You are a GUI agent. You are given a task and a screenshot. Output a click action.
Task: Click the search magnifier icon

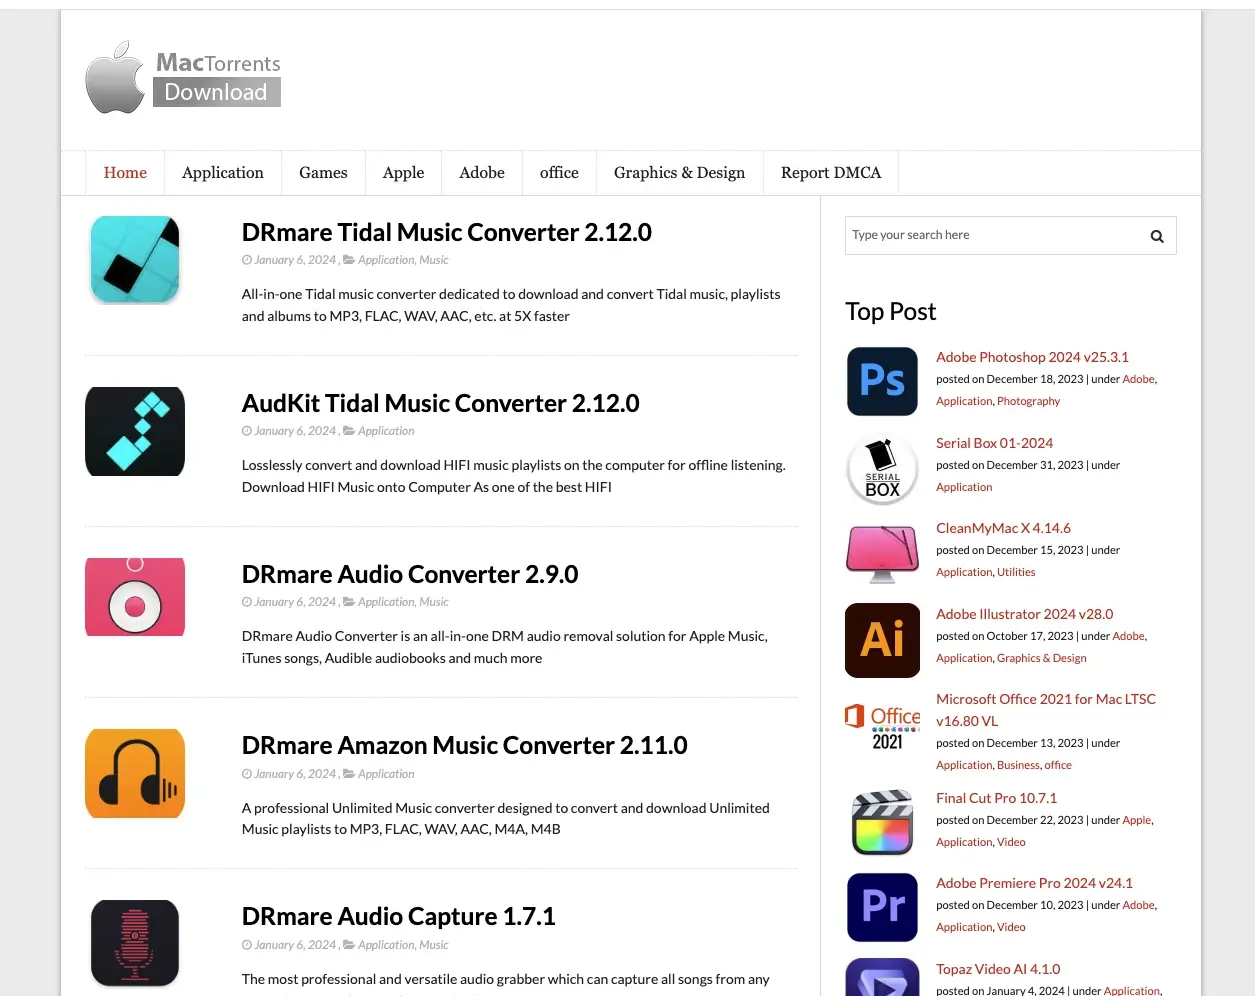[1156, 236]
